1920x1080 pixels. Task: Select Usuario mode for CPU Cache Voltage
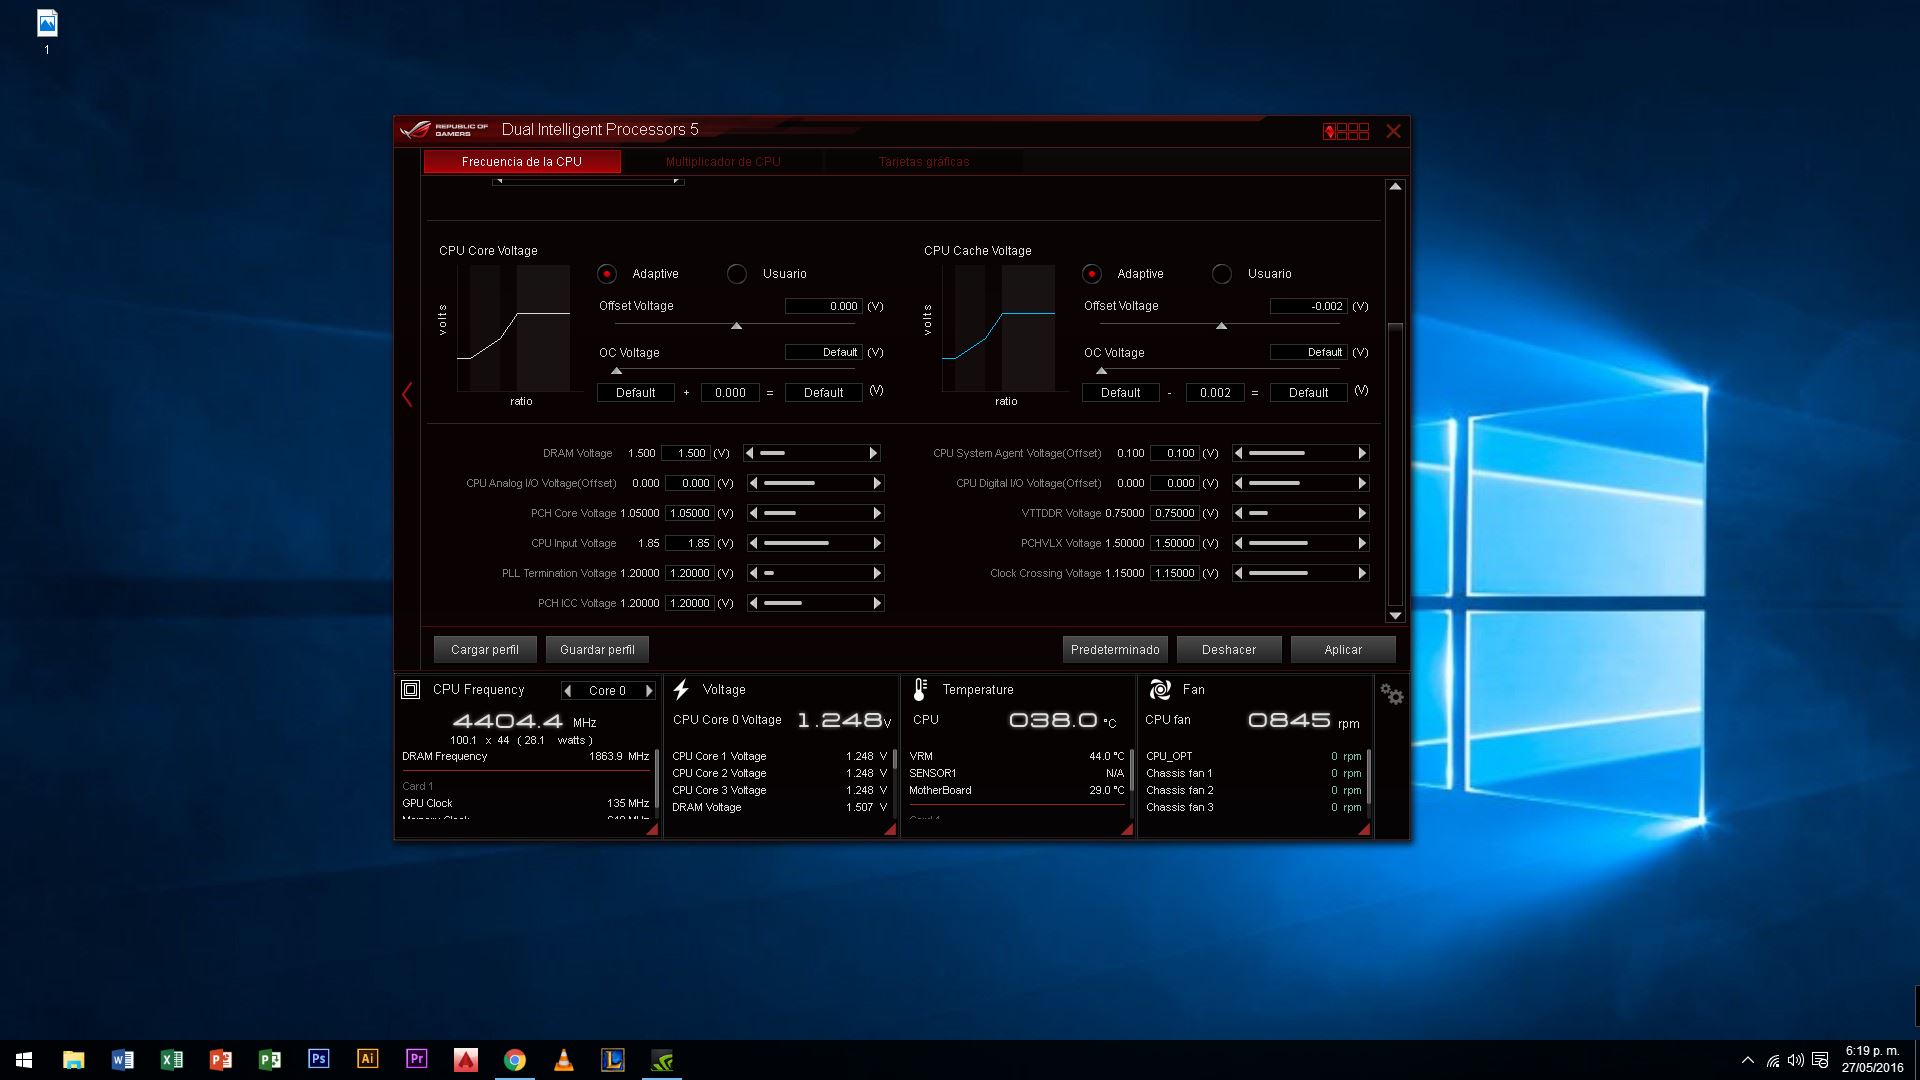1222,274
